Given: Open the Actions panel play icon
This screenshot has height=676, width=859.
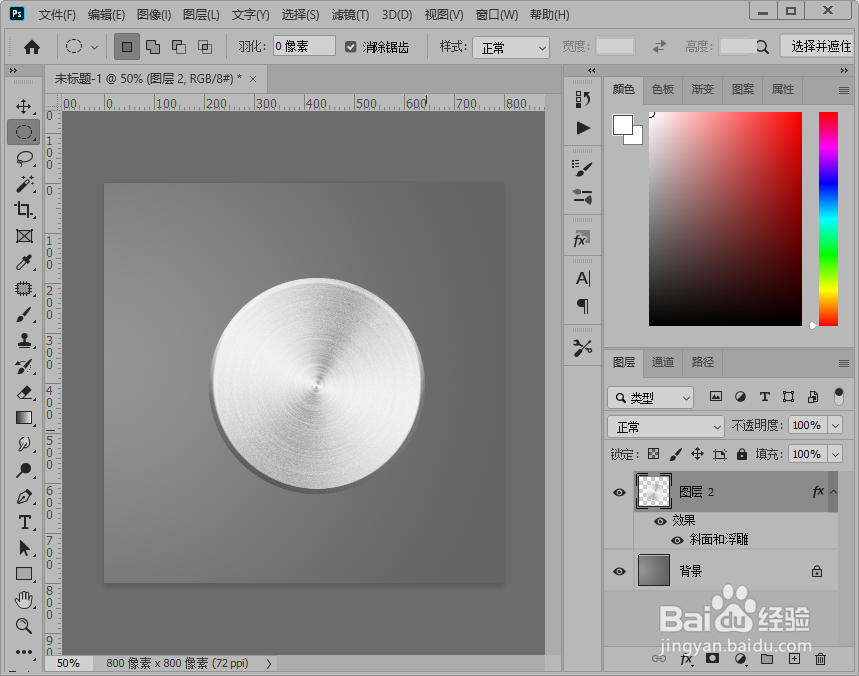Looking at the screenshot, I should tap(583, 128).
